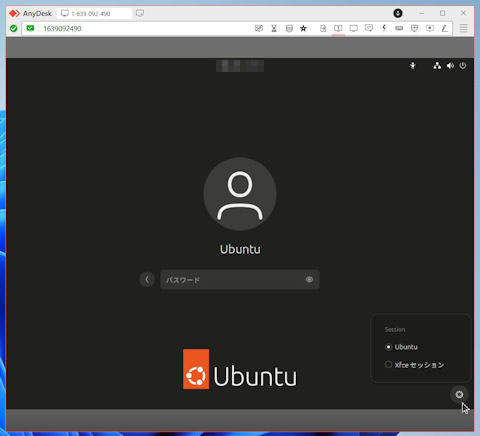The width and height of the screenshot is (480, 436).
Task: Click the Ubuntu username label
Action: tap(240, 249)
